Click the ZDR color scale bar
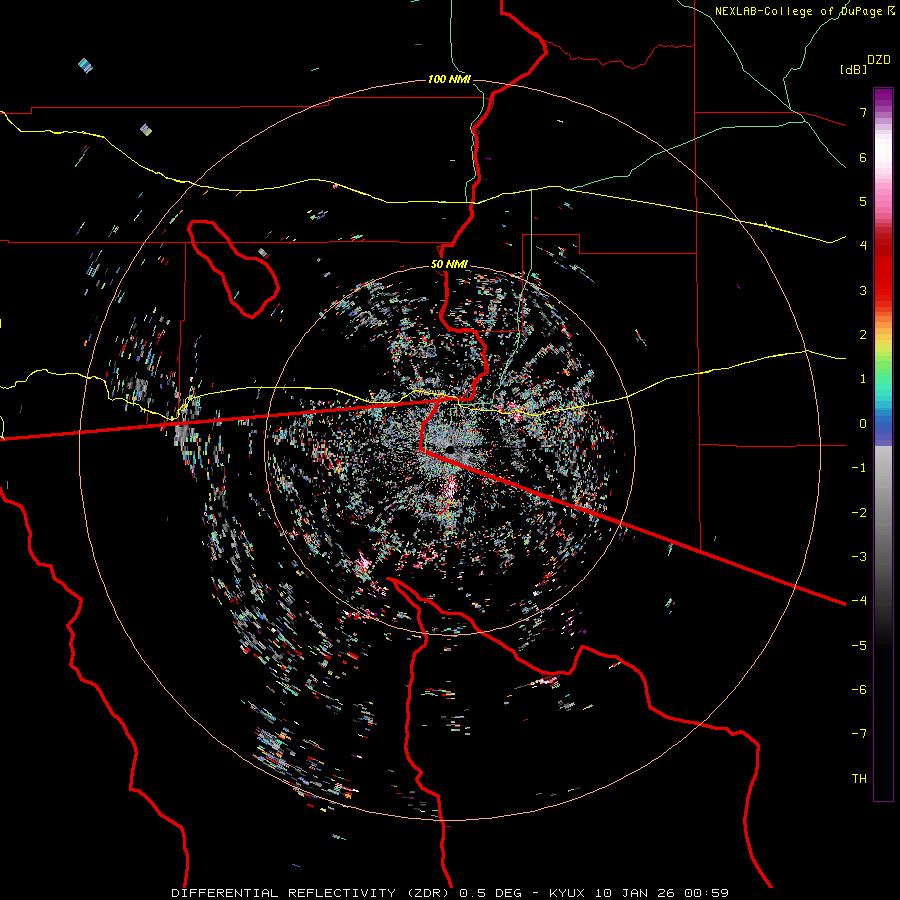This screenshot has width=900, height=900. pyautogui.click(x=883, y=444)
